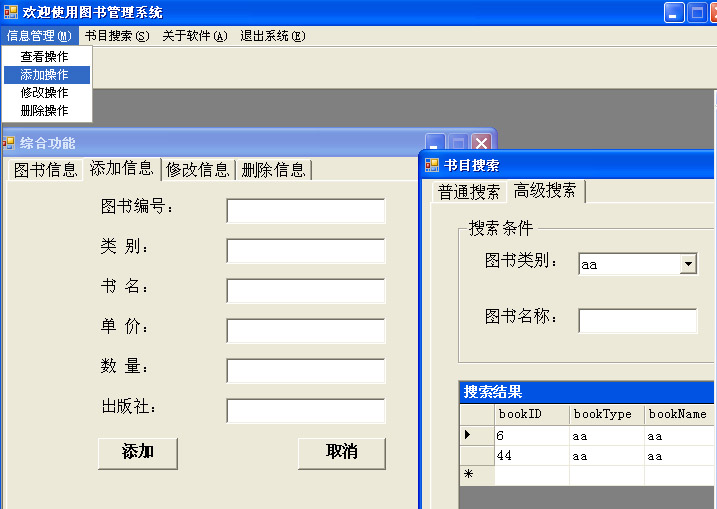The image size is (717, 509).
Task: Switch to the 普通搜索 tab
Action: (x=469, y=192)
